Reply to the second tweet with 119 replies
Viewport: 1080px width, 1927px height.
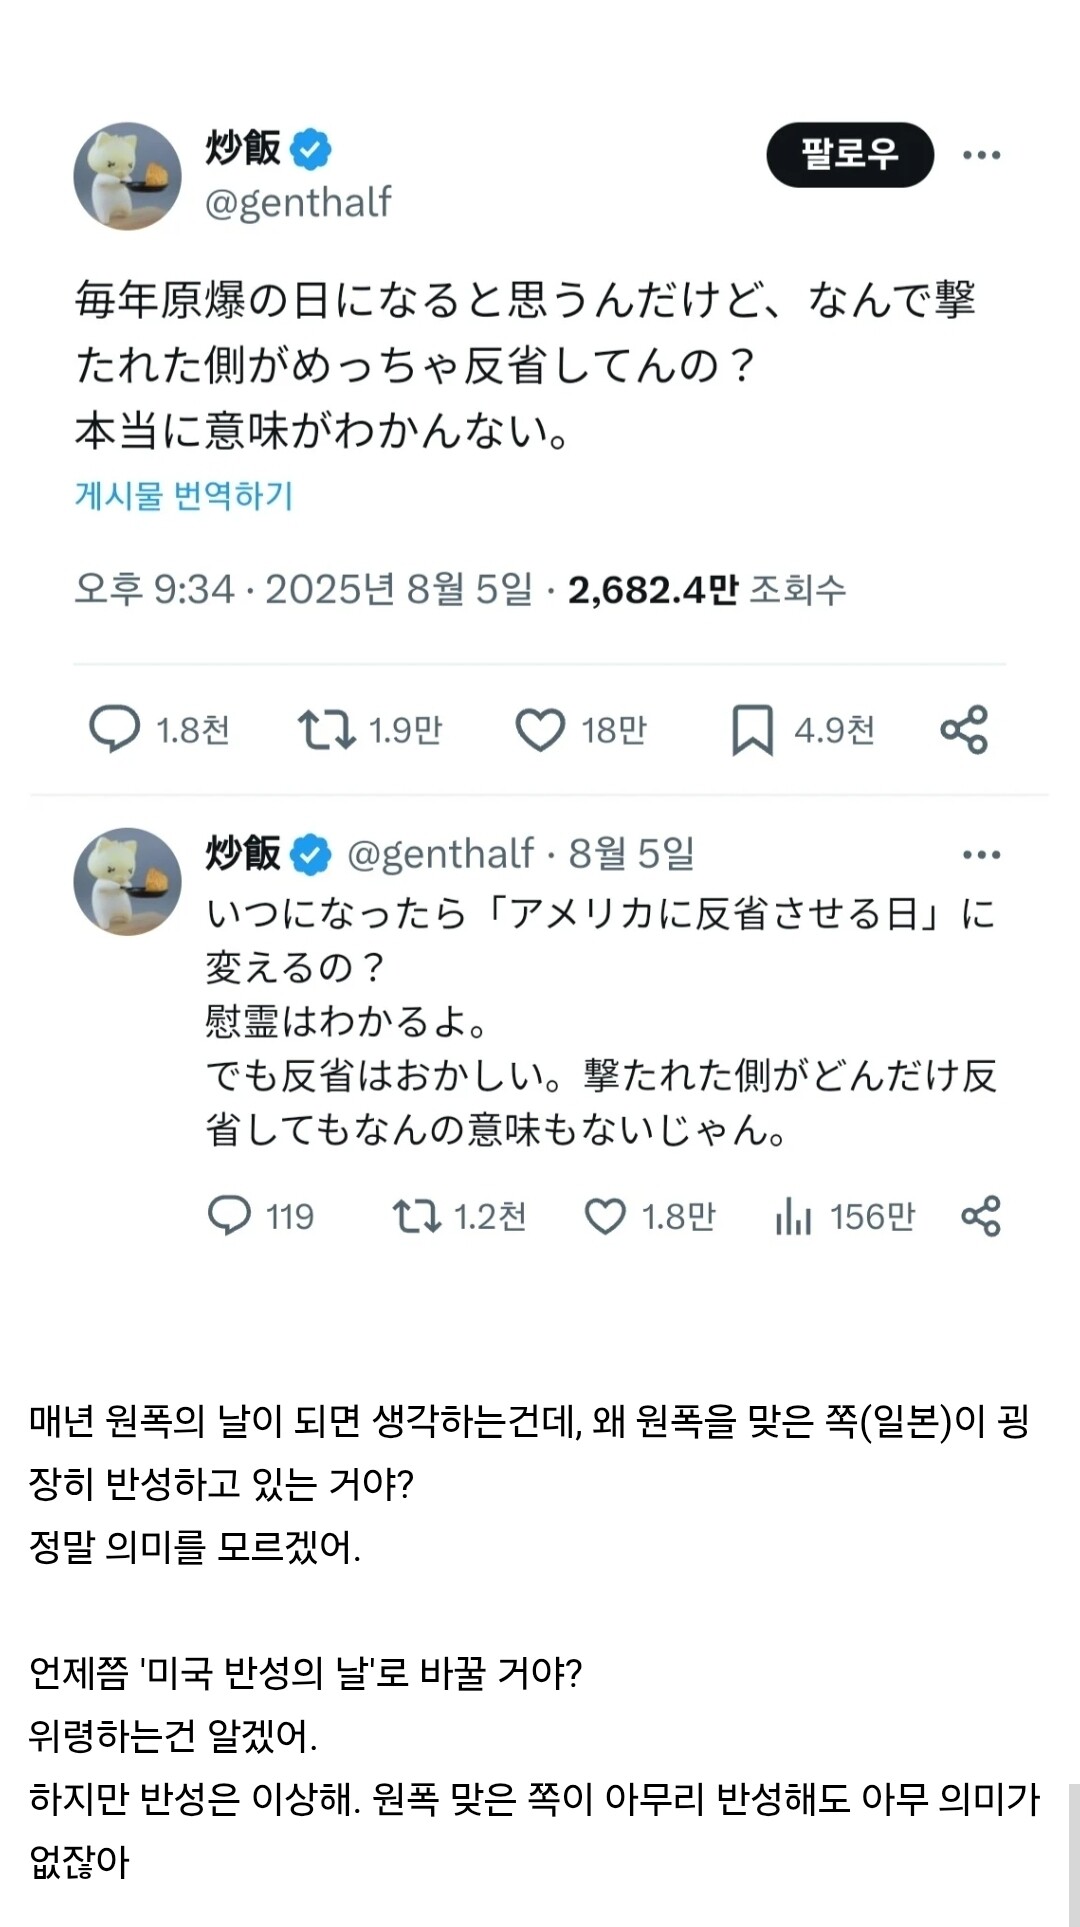click(229, 1216)
